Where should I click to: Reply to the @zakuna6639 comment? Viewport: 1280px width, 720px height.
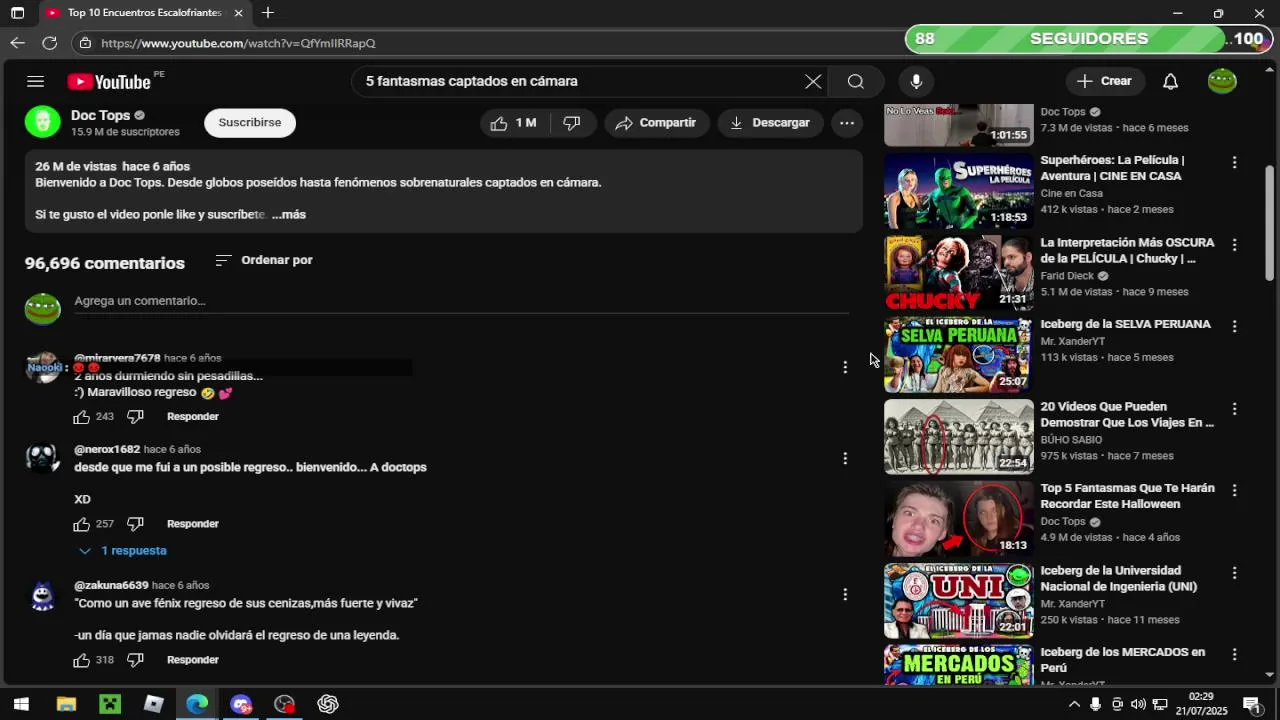click(193, 660)
